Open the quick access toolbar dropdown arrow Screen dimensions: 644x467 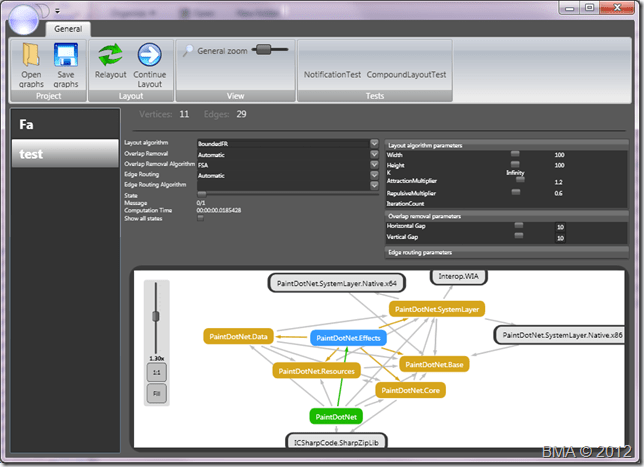point(58,11)
